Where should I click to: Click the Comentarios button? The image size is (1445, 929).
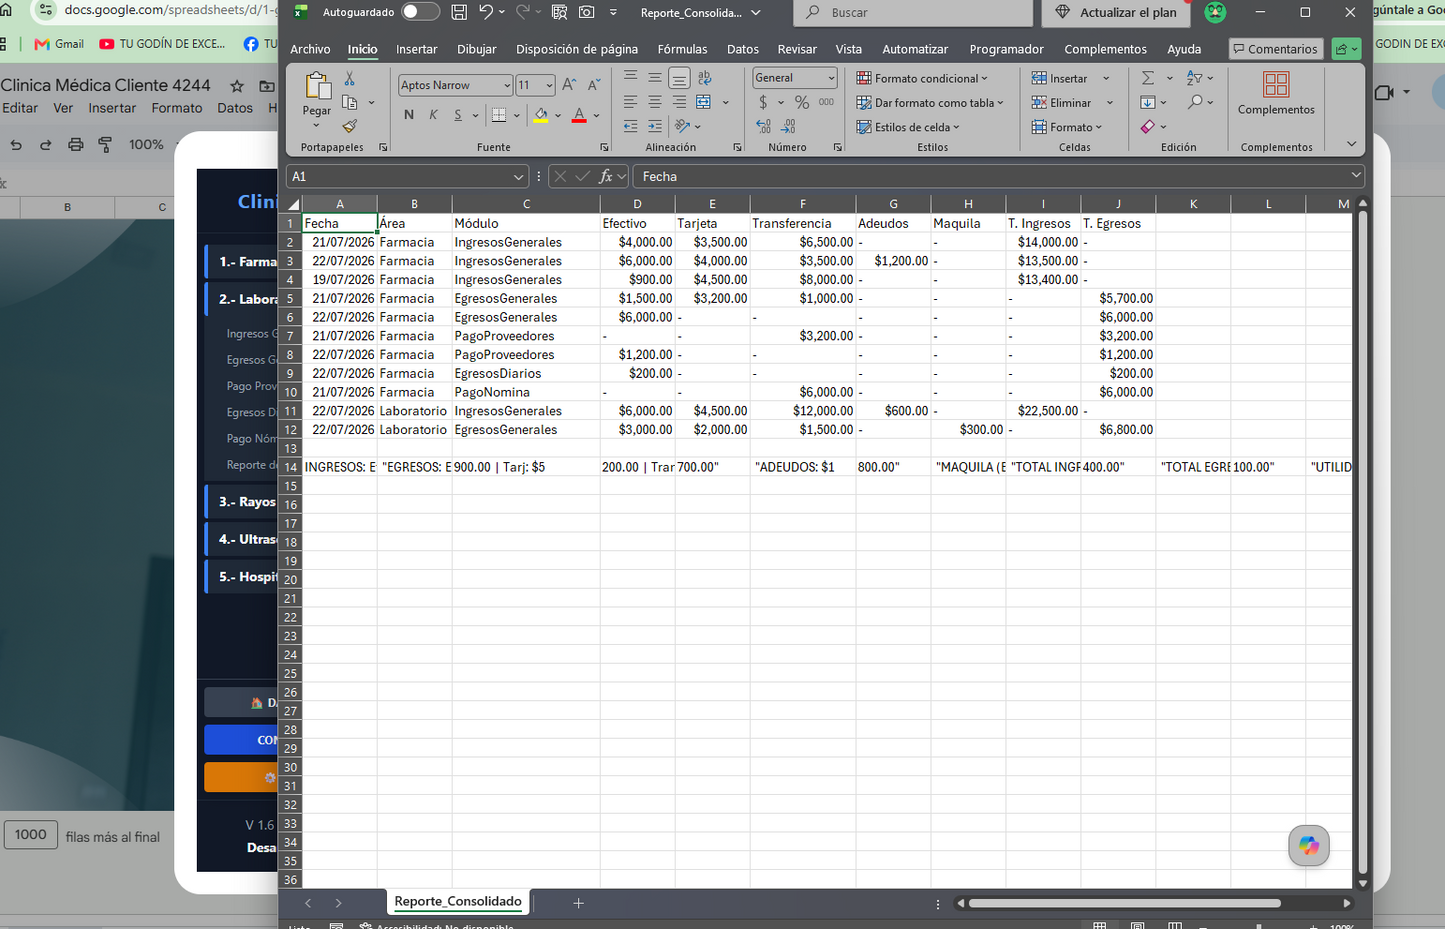[1275, 49]
